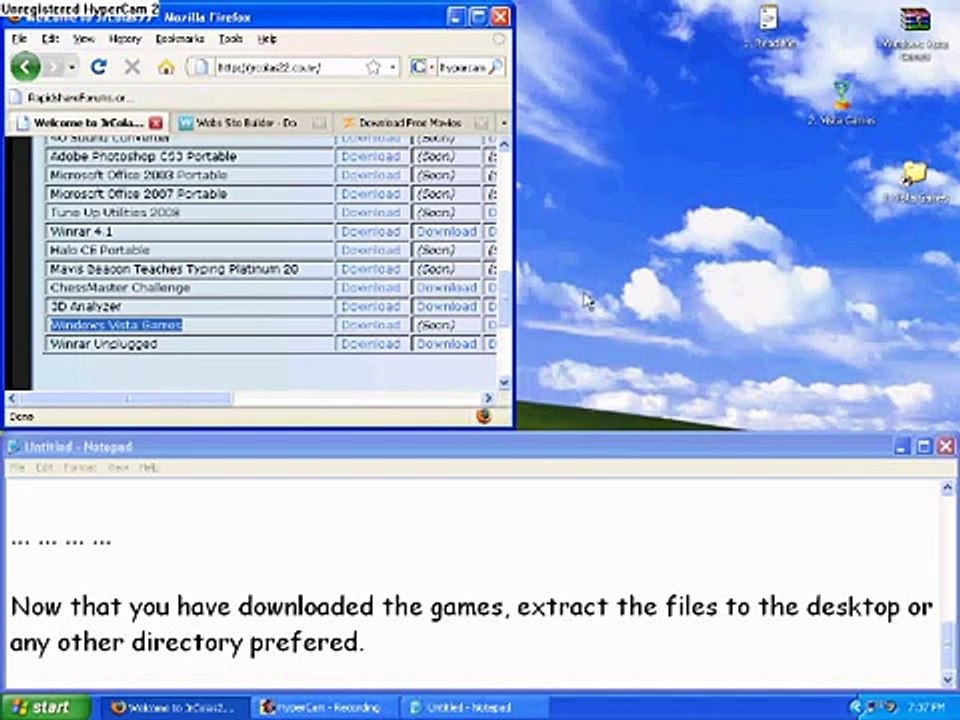Click Download link for Mavis Beacon Teaches Typing

point(371,269)
